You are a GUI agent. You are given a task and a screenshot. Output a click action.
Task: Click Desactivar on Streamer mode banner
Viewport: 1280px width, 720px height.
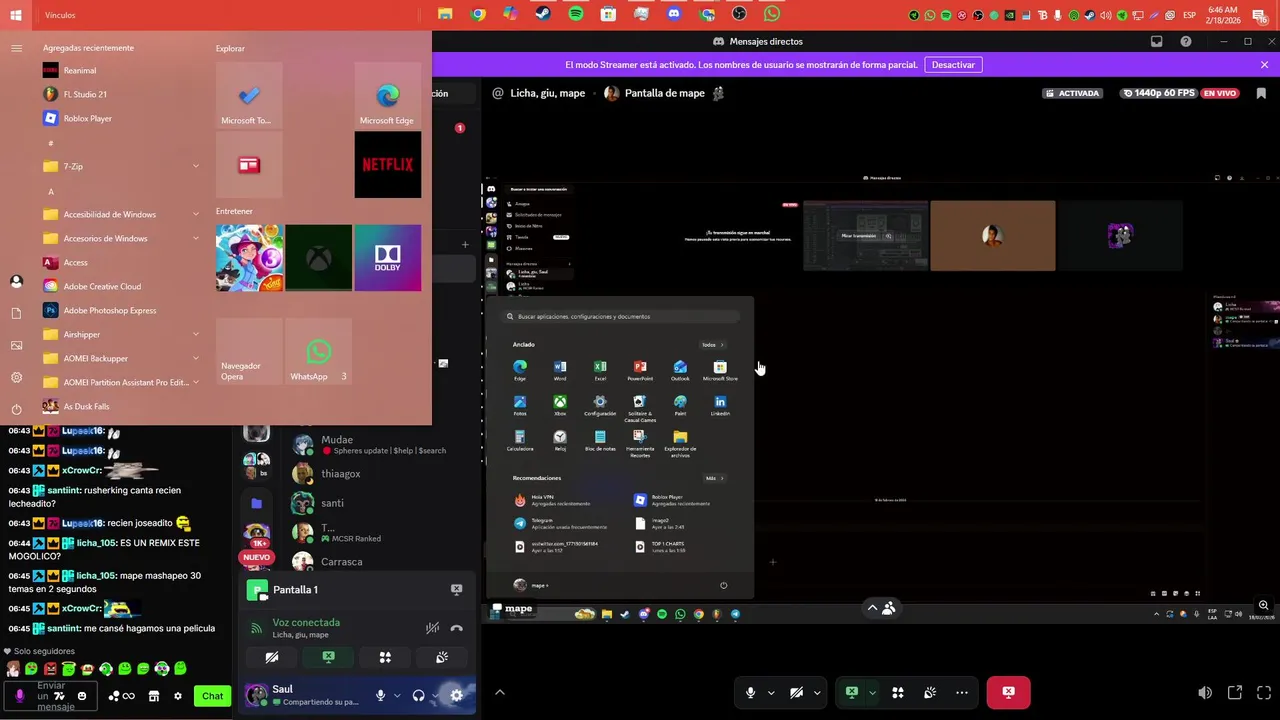(953, 65)
